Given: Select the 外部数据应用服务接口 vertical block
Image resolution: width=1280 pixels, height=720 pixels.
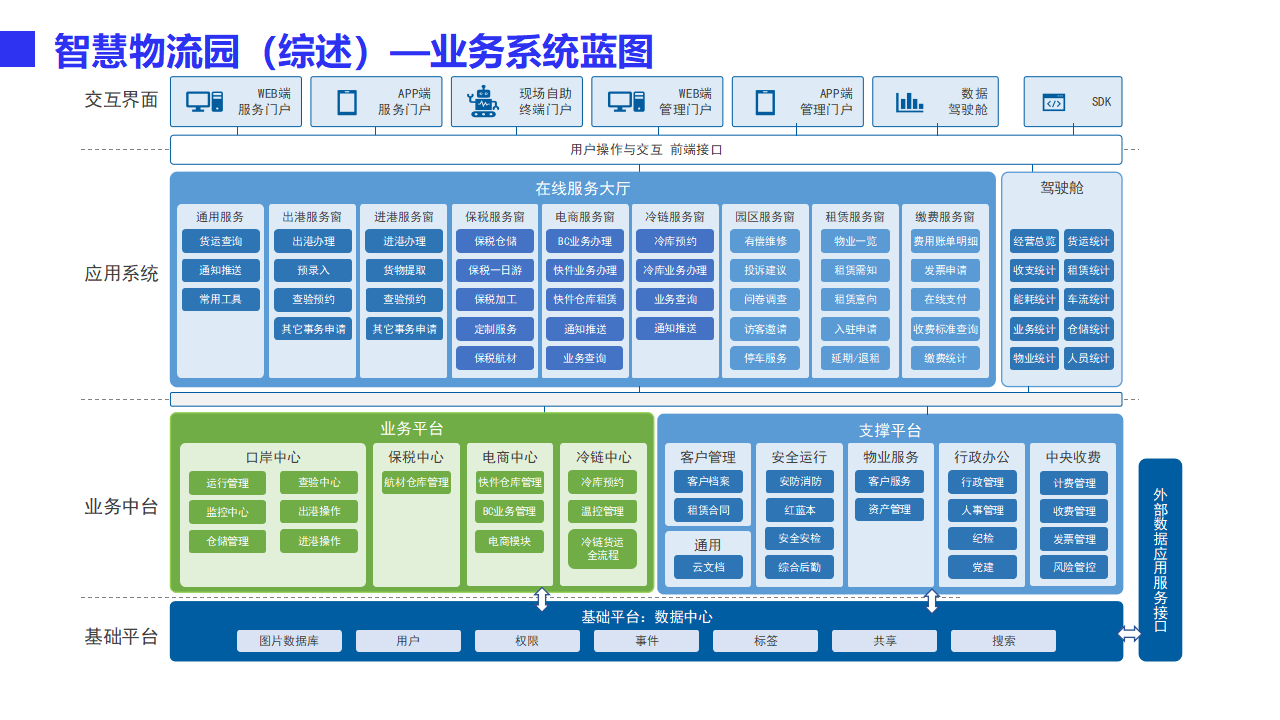Looking at the screenshot, I should point(1160,560).
